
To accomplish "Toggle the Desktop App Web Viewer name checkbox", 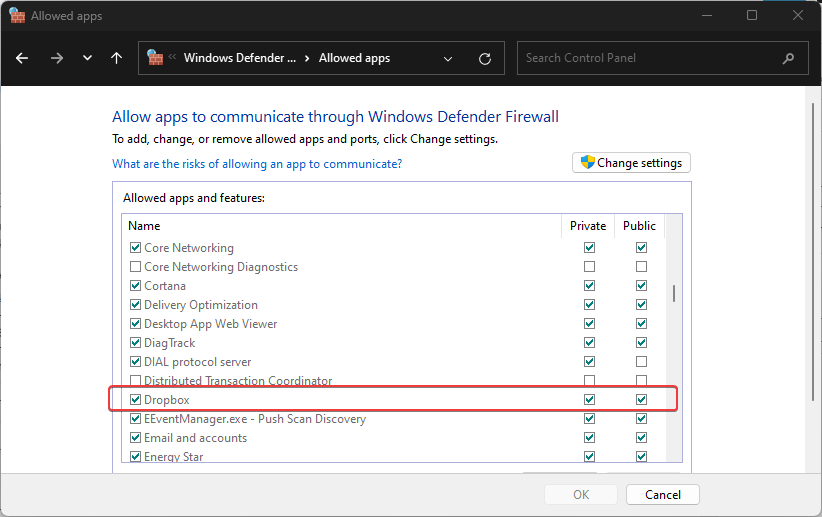I will pyautogui.click(x=135, y=324).
